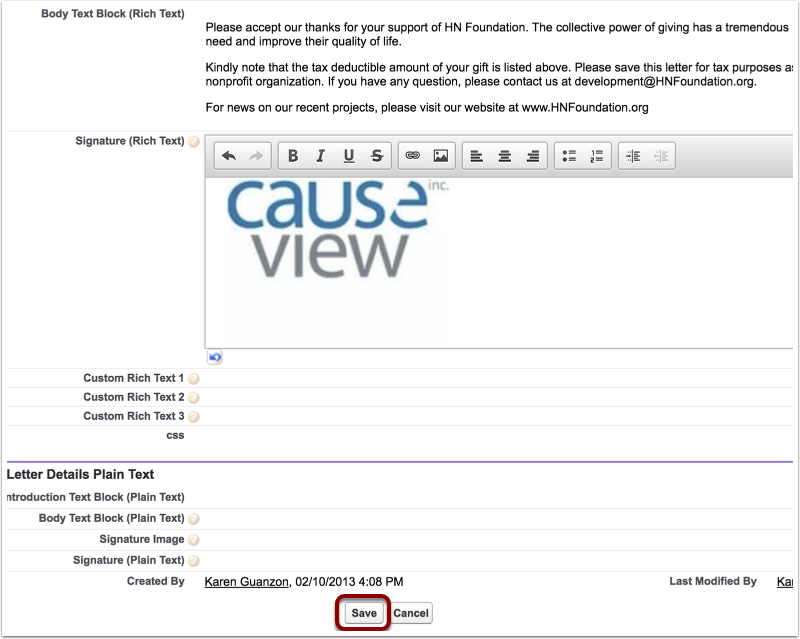Click the Save button
The width and height of the screenshot is (800, 639).
[364, 613]
